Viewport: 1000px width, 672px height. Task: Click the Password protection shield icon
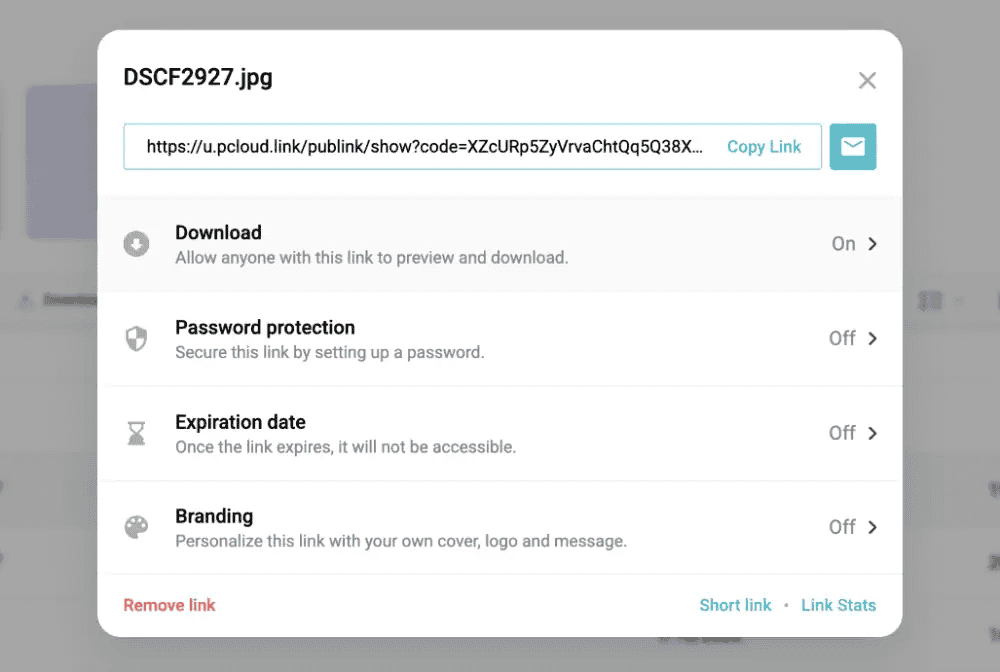pyautogui.click(x=136, y=339)
